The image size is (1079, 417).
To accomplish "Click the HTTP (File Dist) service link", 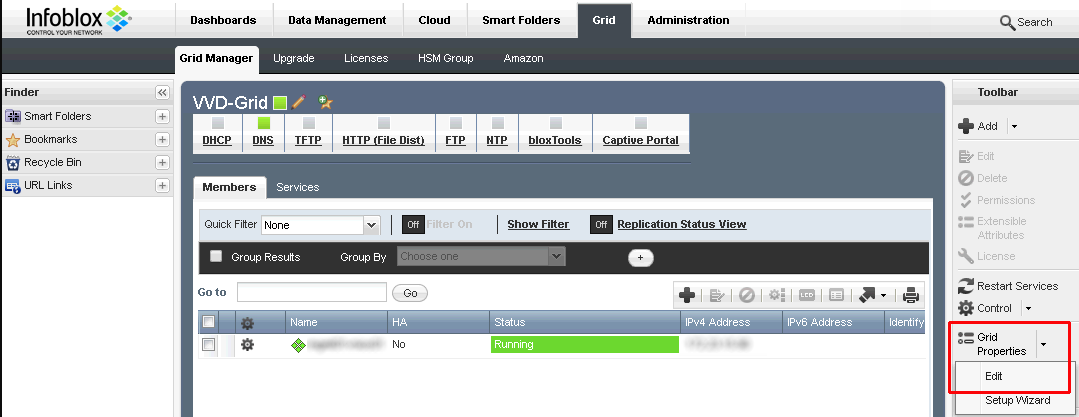I will 383,140.
